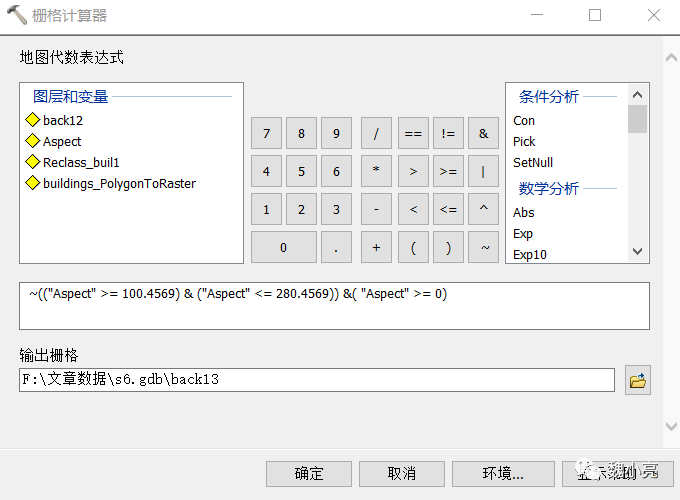This screenshot has height=500, width=680.
Task: Click the number 7 button
Action: (266, 133)
